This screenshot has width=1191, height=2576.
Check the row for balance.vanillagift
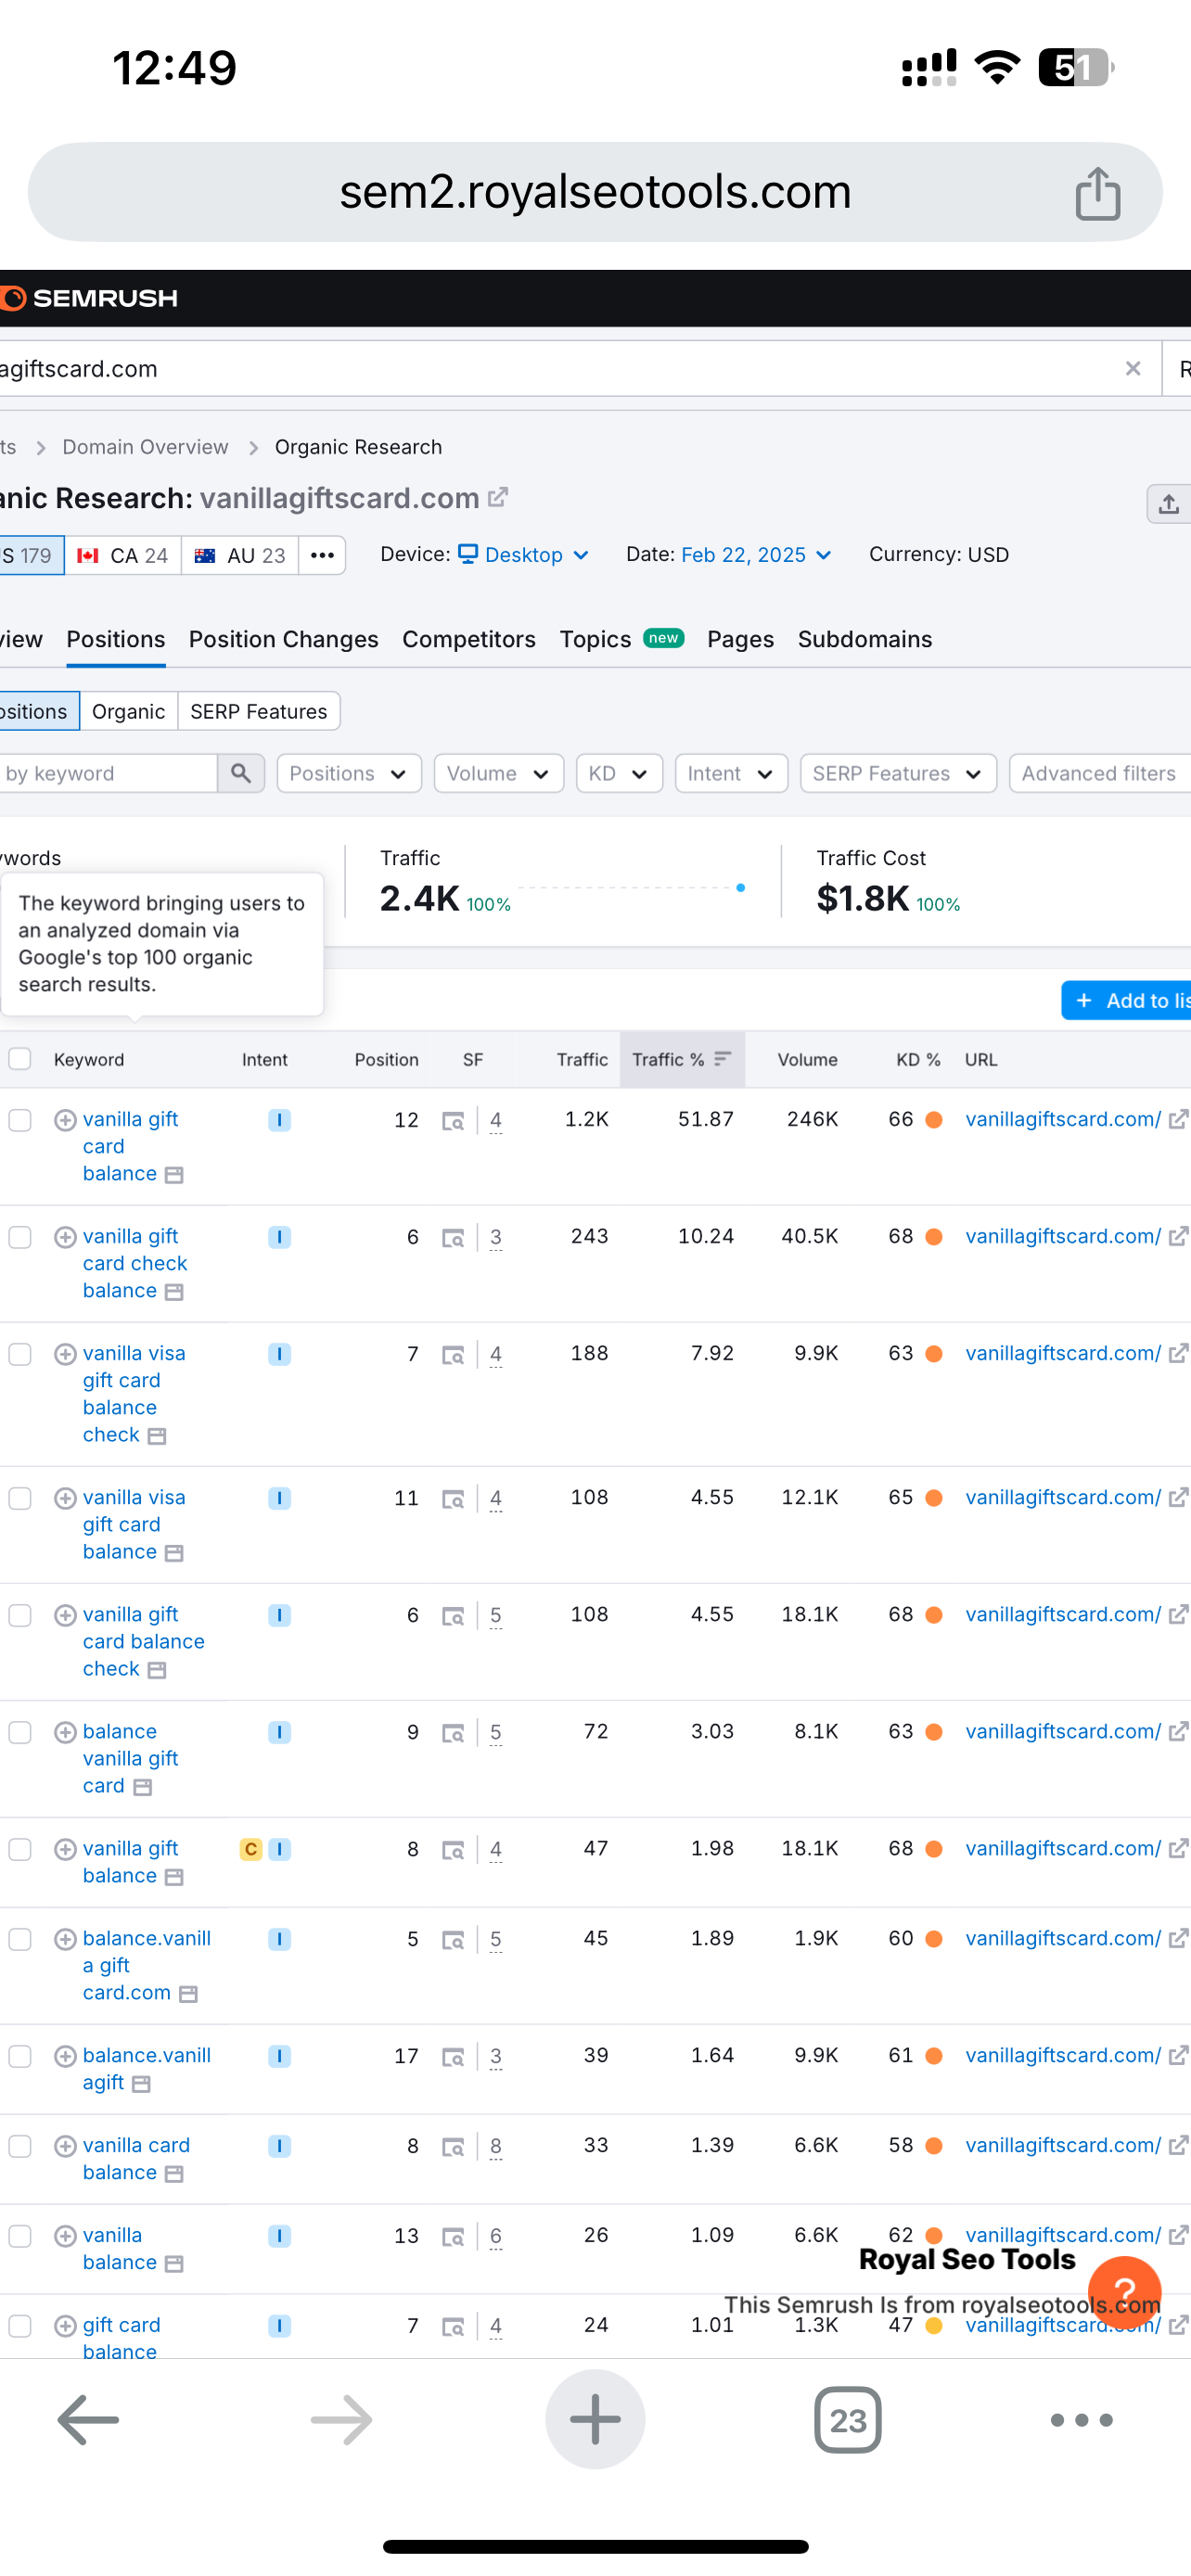(x=20, y=2056)
